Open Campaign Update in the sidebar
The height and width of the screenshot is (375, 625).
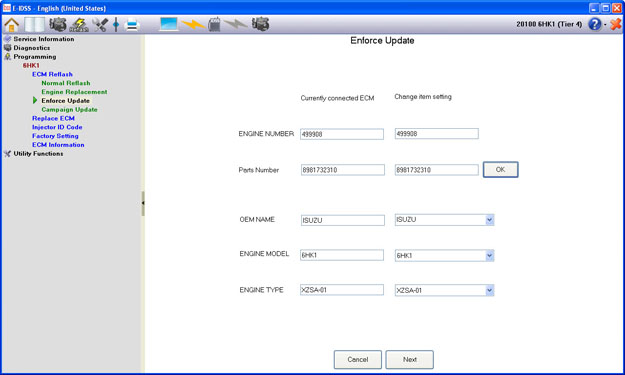pyautogui.click(x=69, y=109)
